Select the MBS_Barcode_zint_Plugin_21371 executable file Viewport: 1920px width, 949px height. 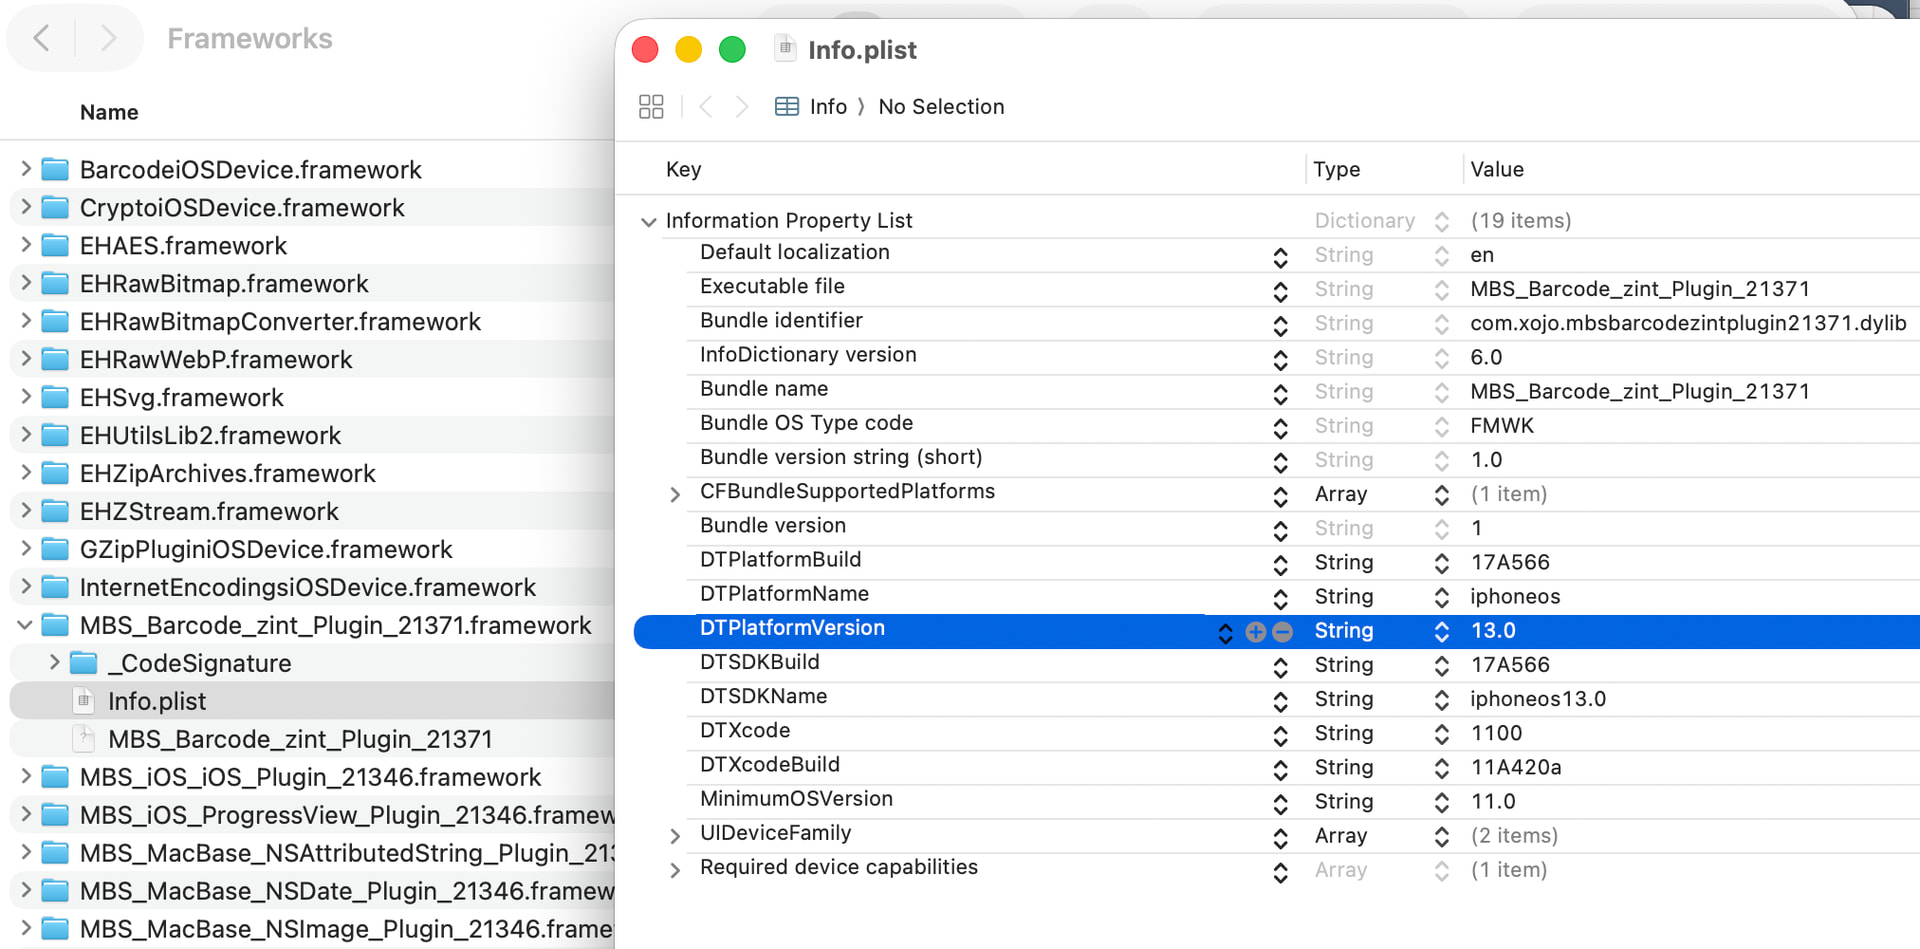pos(300,739)
